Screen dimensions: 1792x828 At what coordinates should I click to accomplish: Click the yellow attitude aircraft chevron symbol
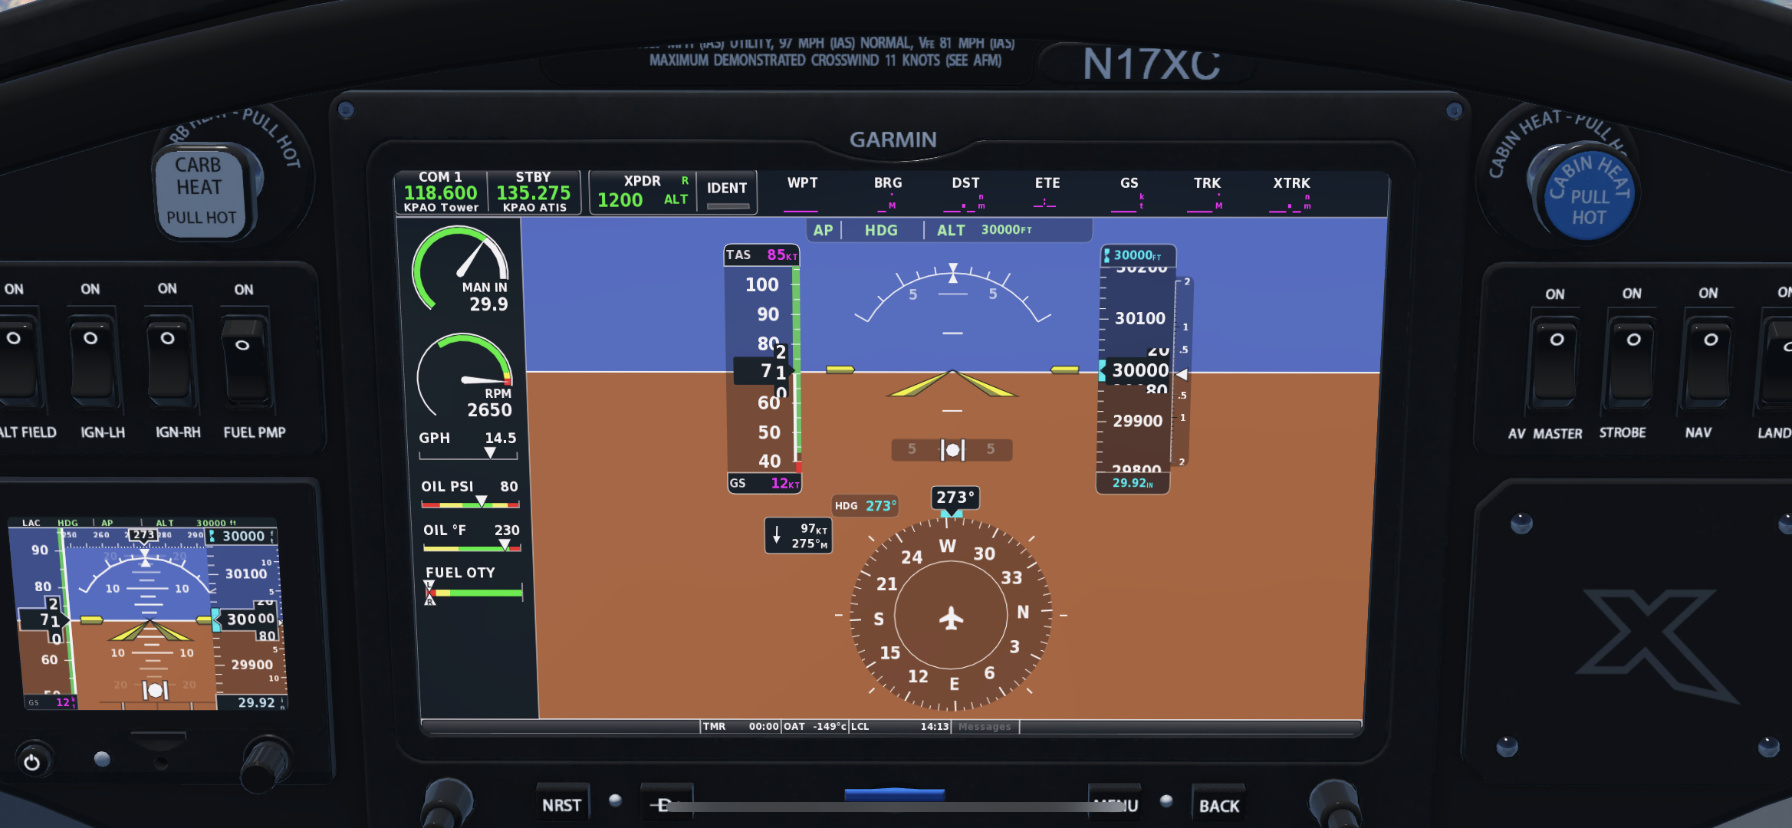pos(952,384)
